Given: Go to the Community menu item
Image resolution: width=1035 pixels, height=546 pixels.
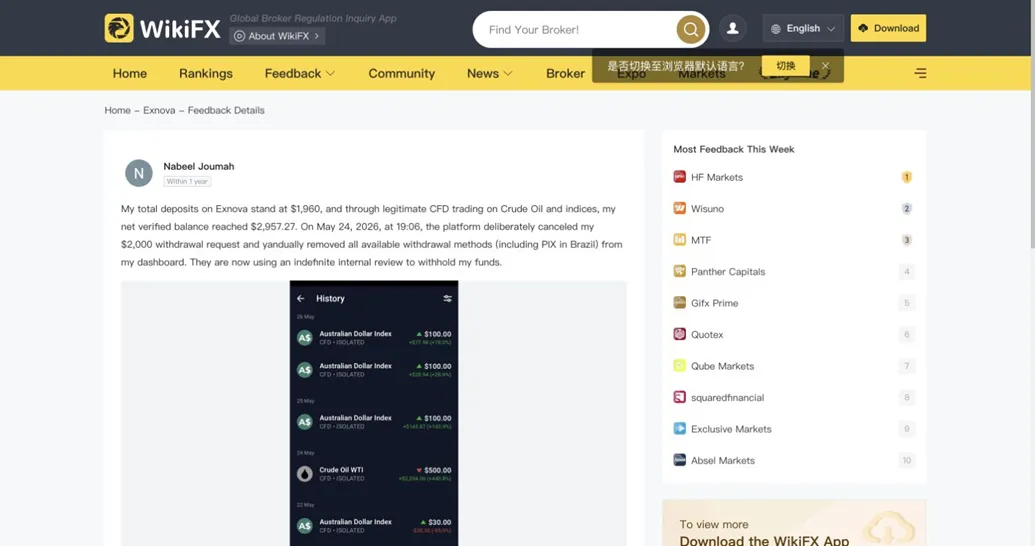Looking at the screenshot, I should 401,73.
